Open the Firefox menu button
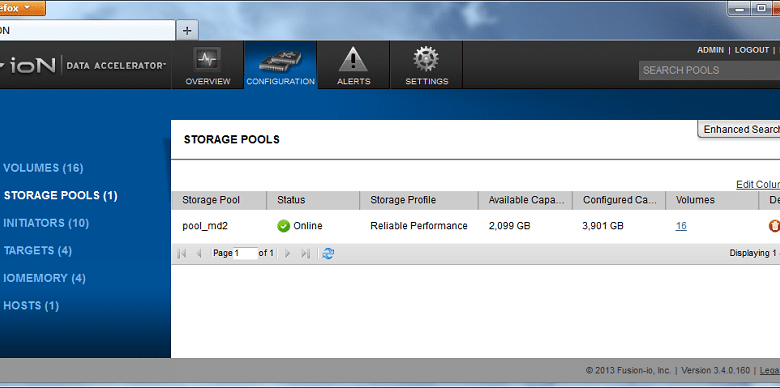 (22, 8)
